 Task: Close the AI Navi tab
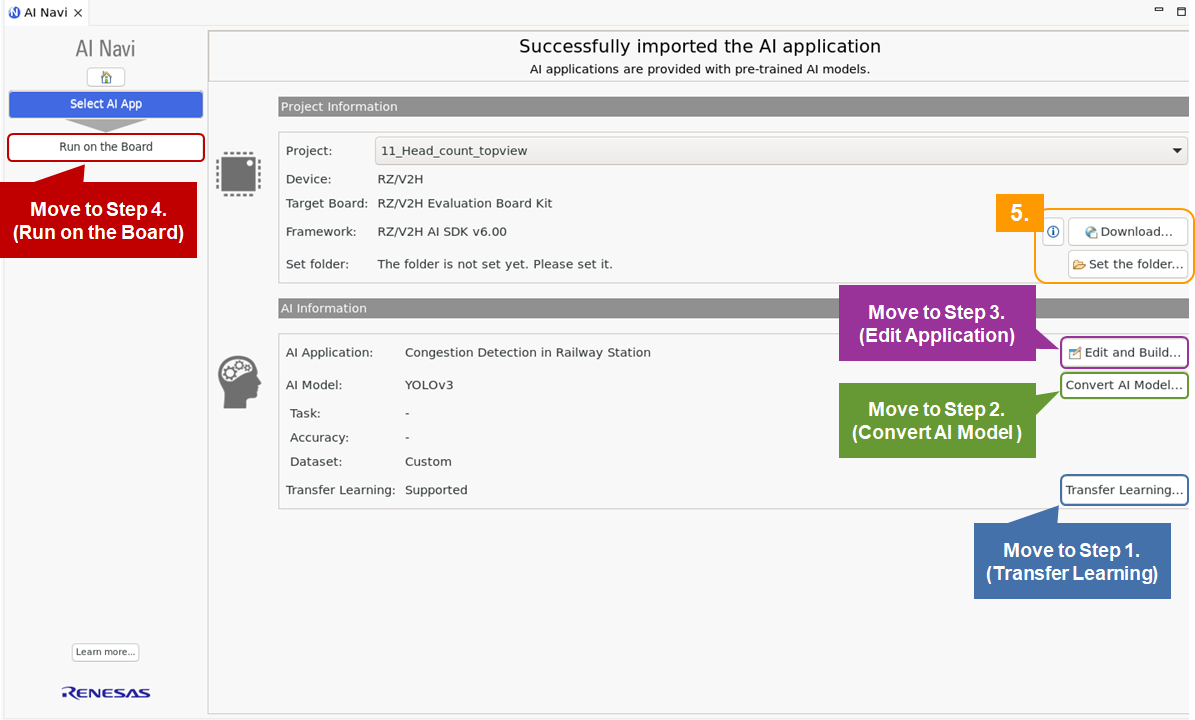click(78, 13)
